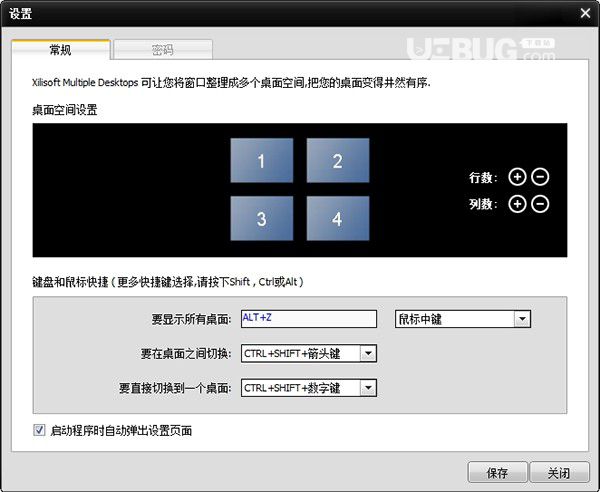The width and height of the screenshot is (600, 492).
Task: Open the 密码 tab
Action: click(x=163, y=50)
